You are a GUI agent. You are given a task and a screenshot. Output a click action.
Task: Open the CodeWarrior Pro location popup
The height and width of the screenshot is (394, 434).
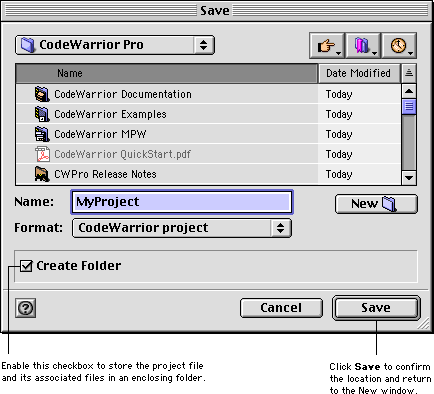coord(115,45)
